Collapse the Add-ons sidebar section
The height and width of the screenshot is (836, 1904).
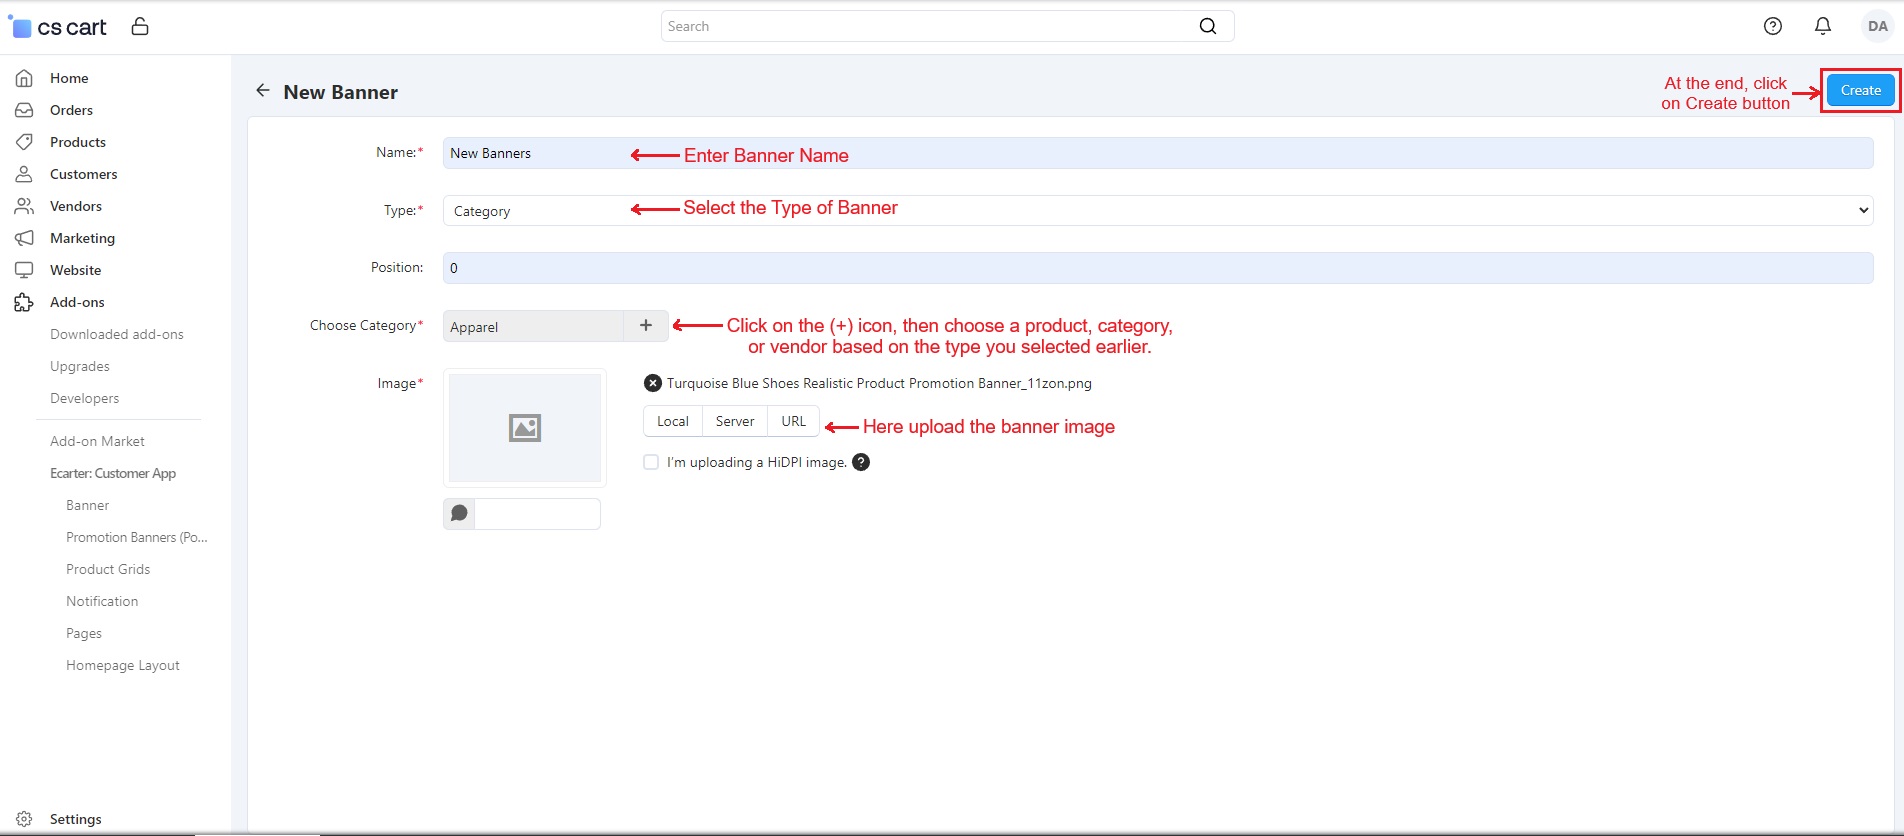77,302
